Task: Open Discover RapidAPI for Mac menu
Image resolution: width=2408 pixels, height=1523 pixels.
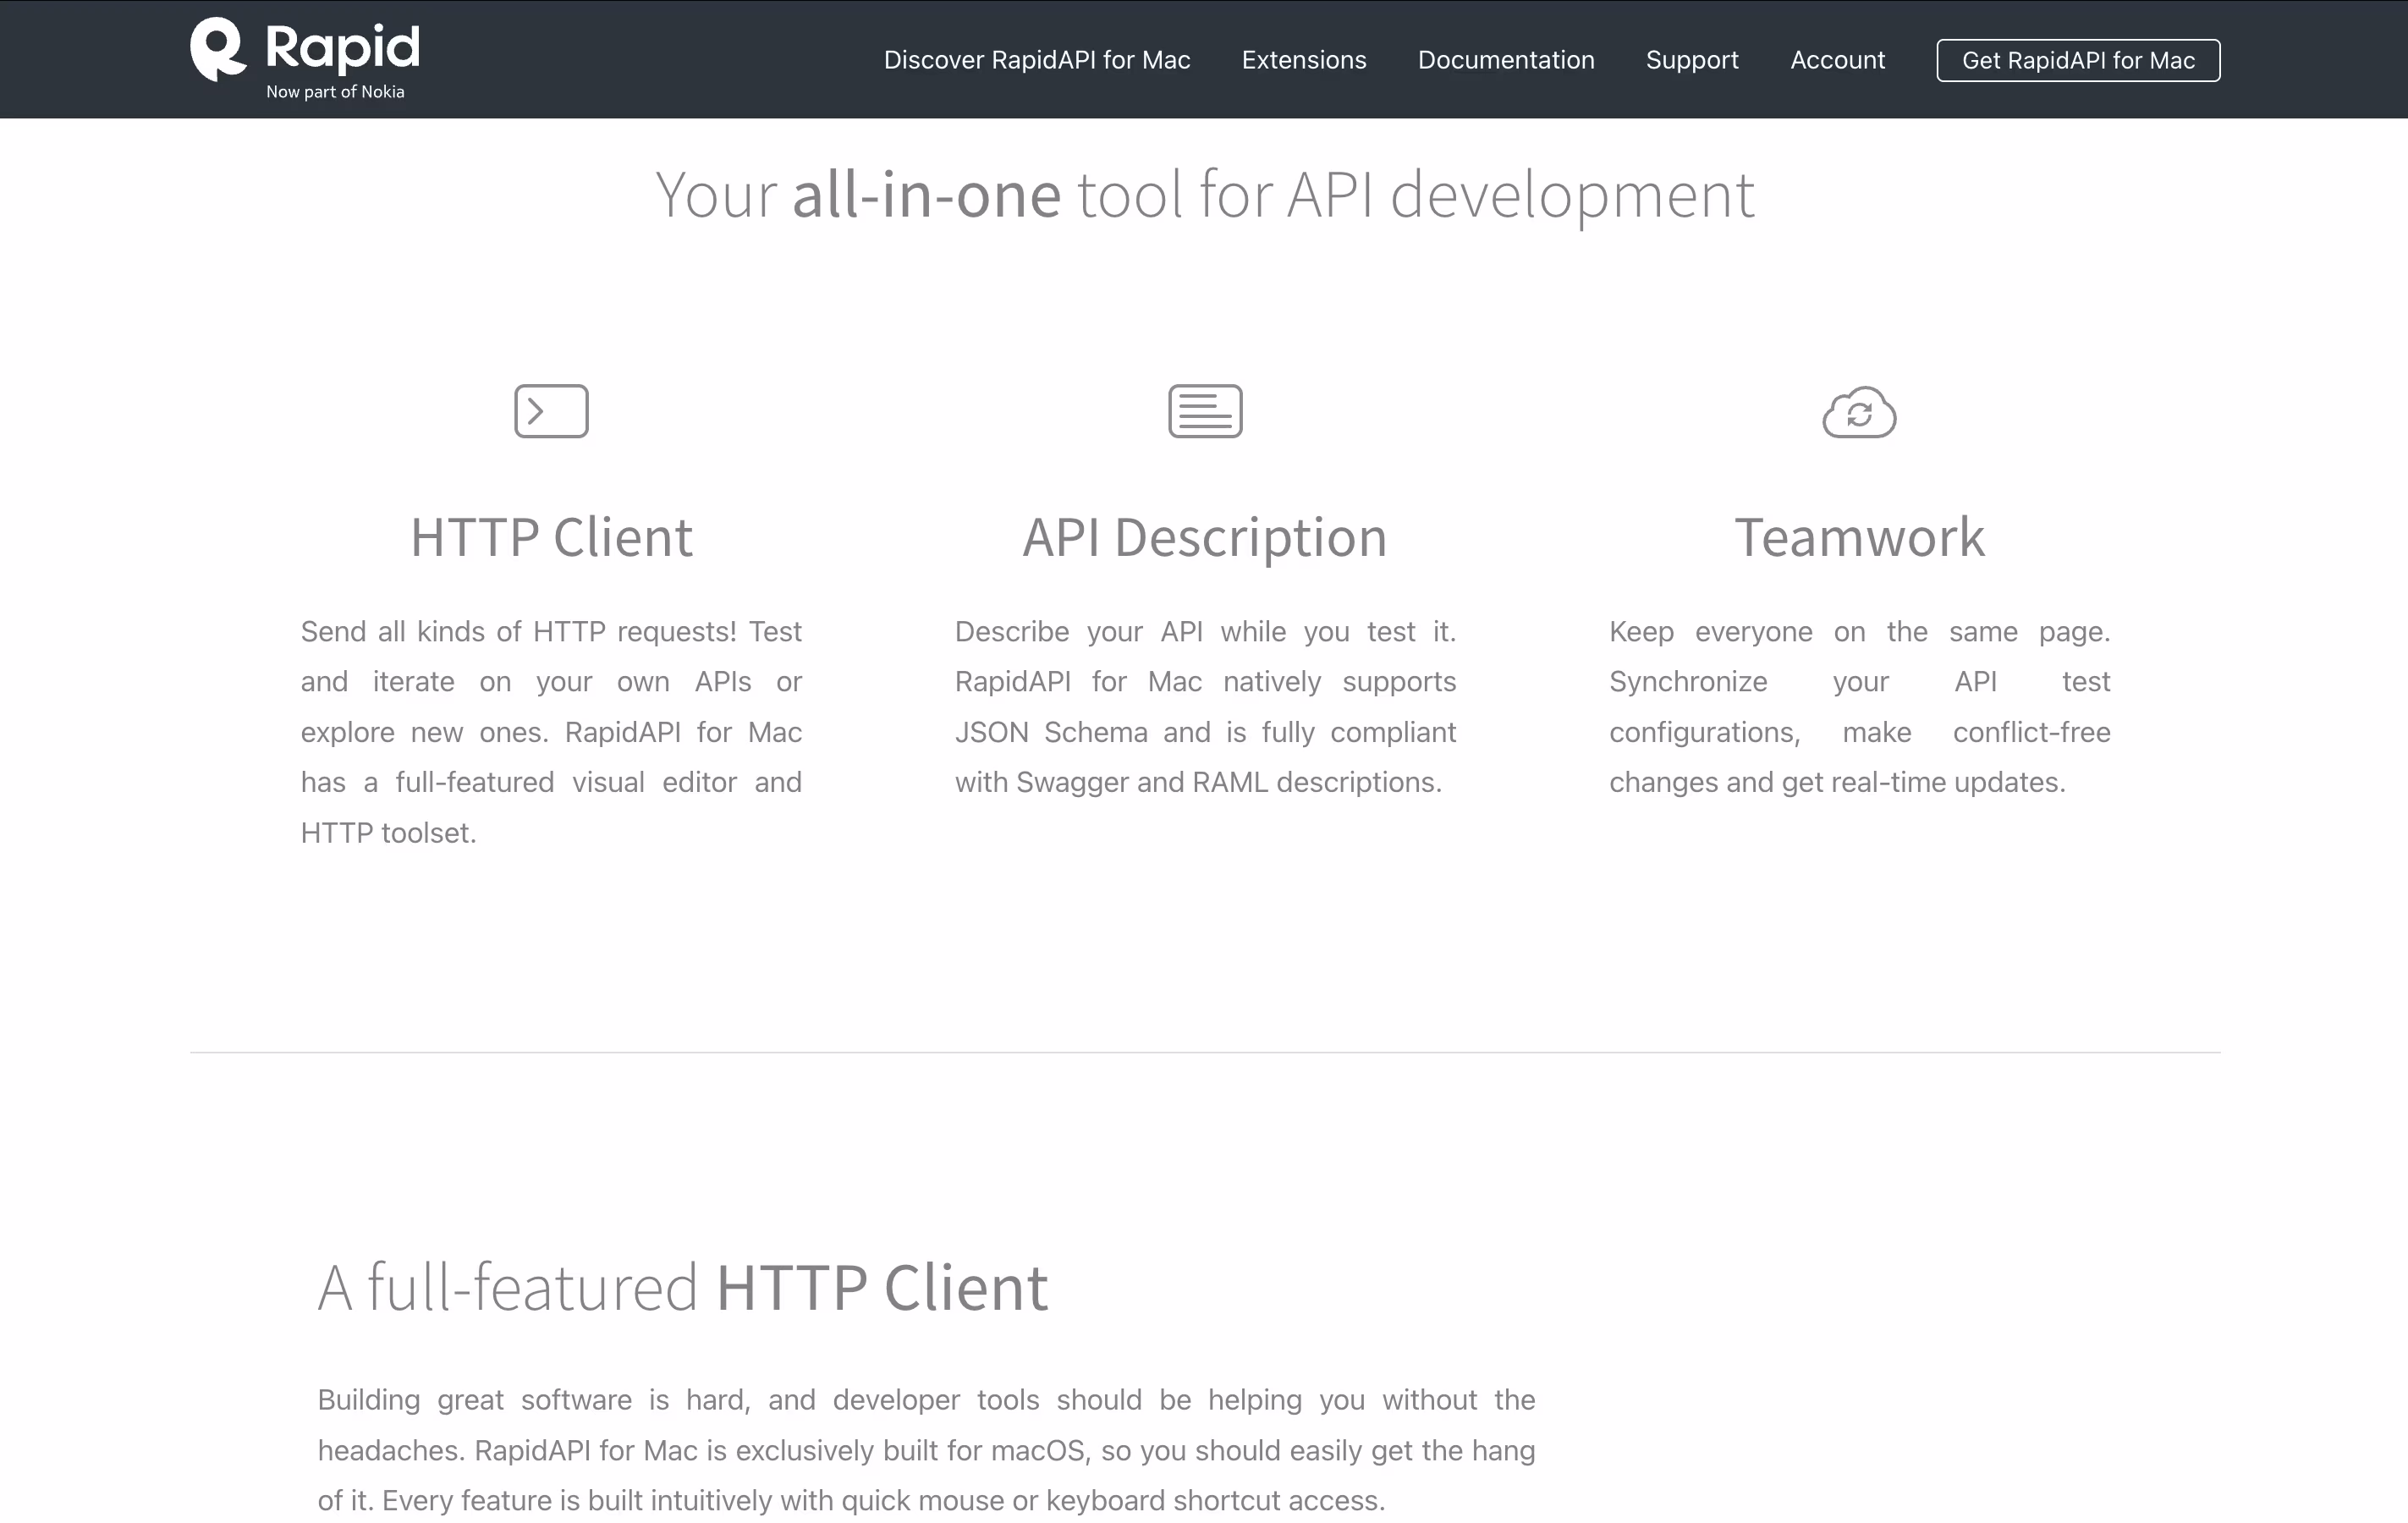Action: (x=1036, y=60)
